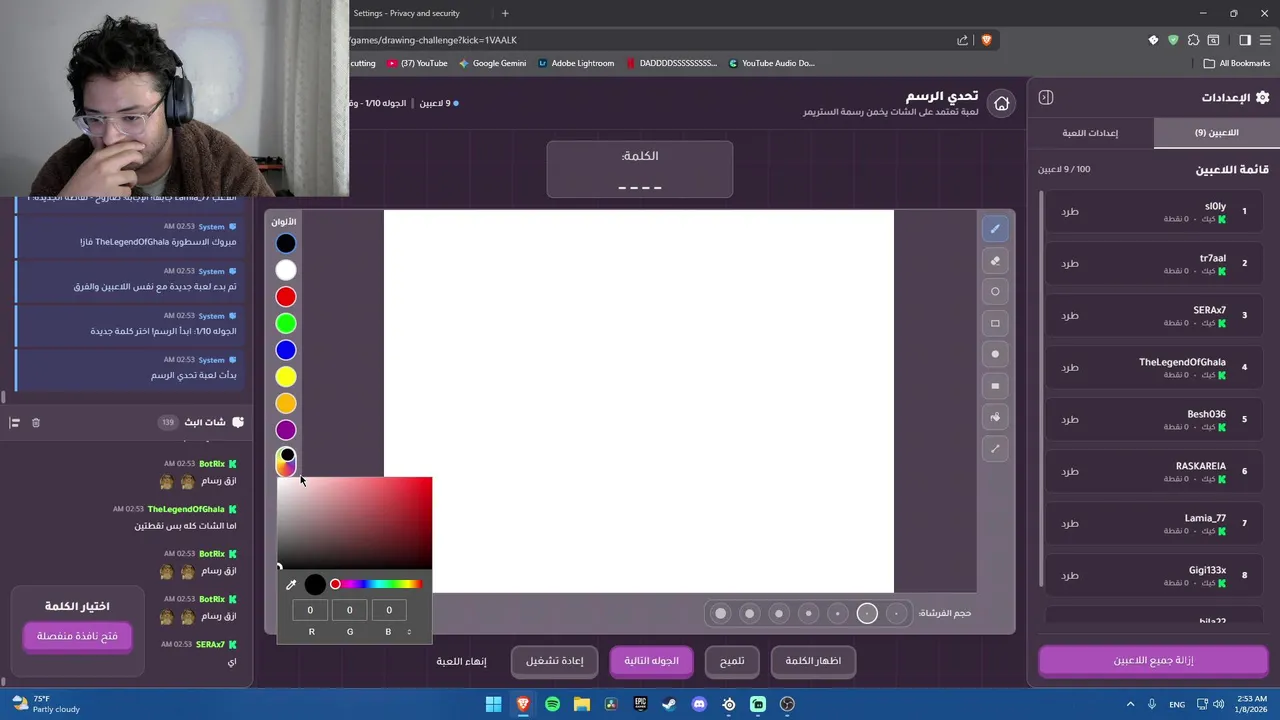Image resolution: width=1280 pixels, height=720 pixels.
Task: Kick player tr7aal with طرد
Action: (1070, 263)
